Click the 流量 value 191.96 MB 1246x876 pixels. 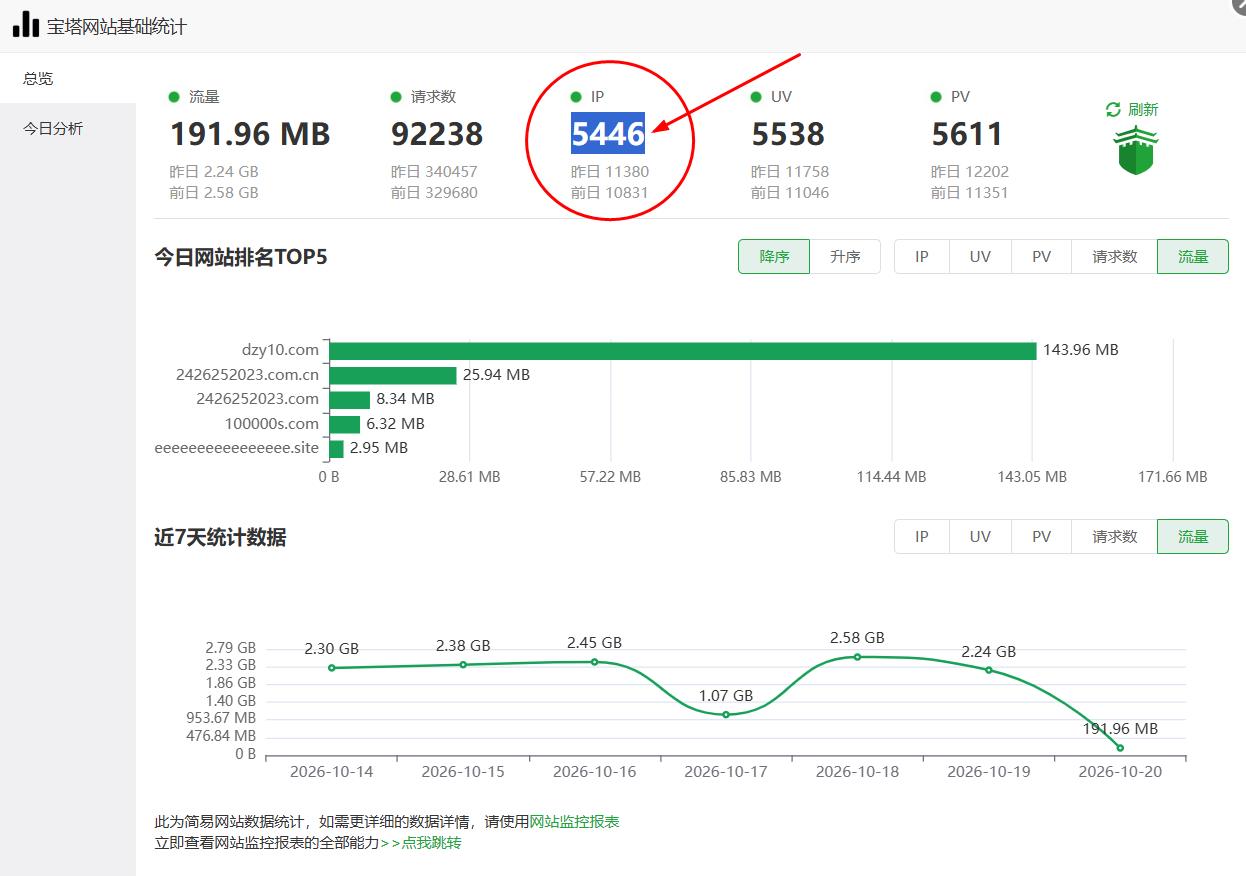point(250,133)
